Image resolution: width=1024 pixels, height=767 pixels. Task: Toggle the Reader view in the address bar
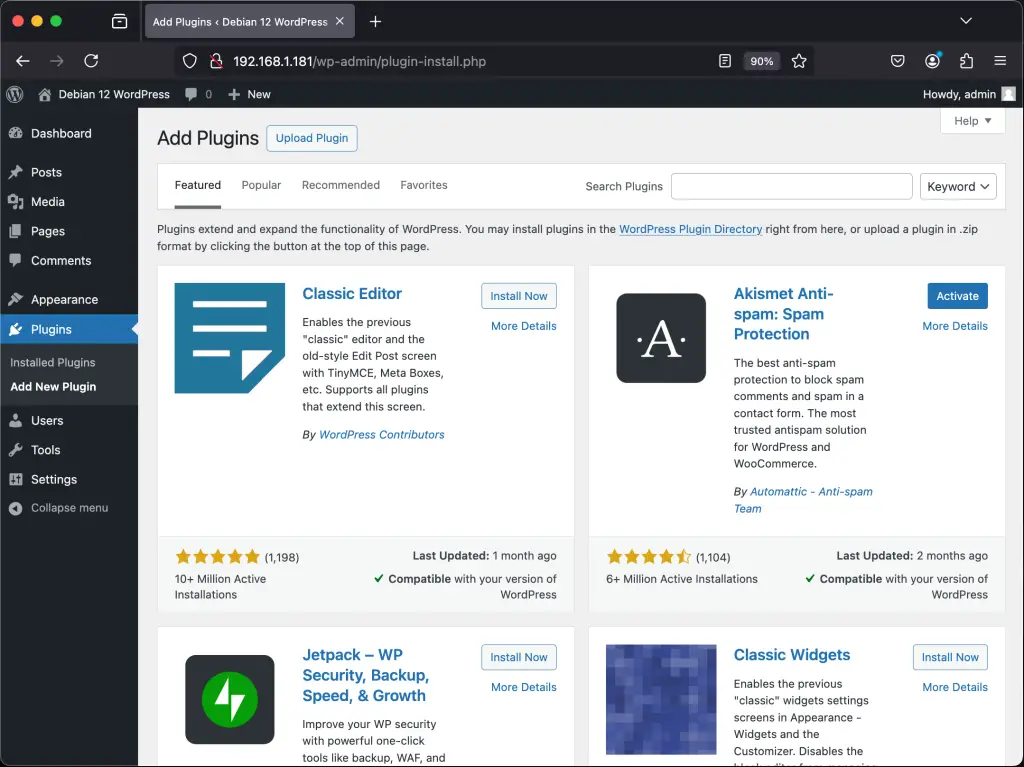tap(725, 61)
